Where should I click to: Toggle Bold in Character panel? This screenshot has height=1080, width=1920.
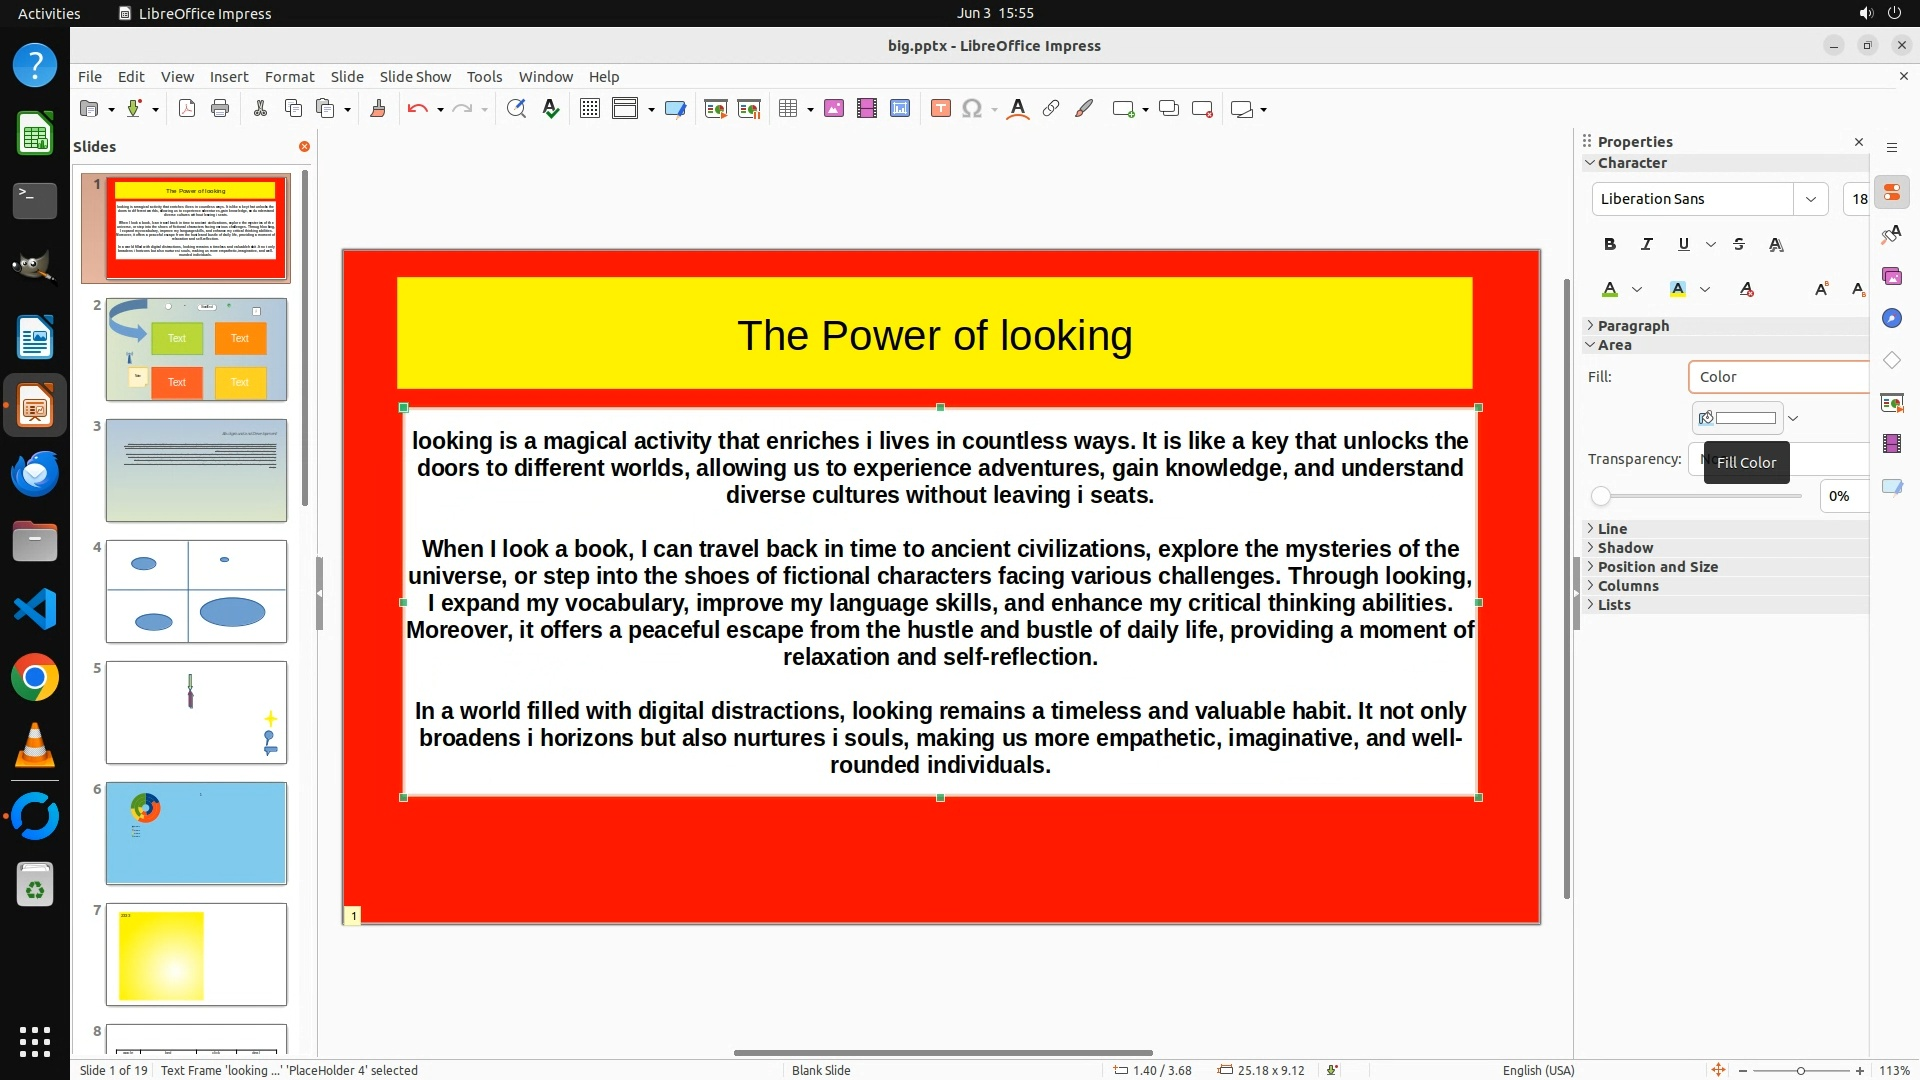click(x=1609, y=244)
